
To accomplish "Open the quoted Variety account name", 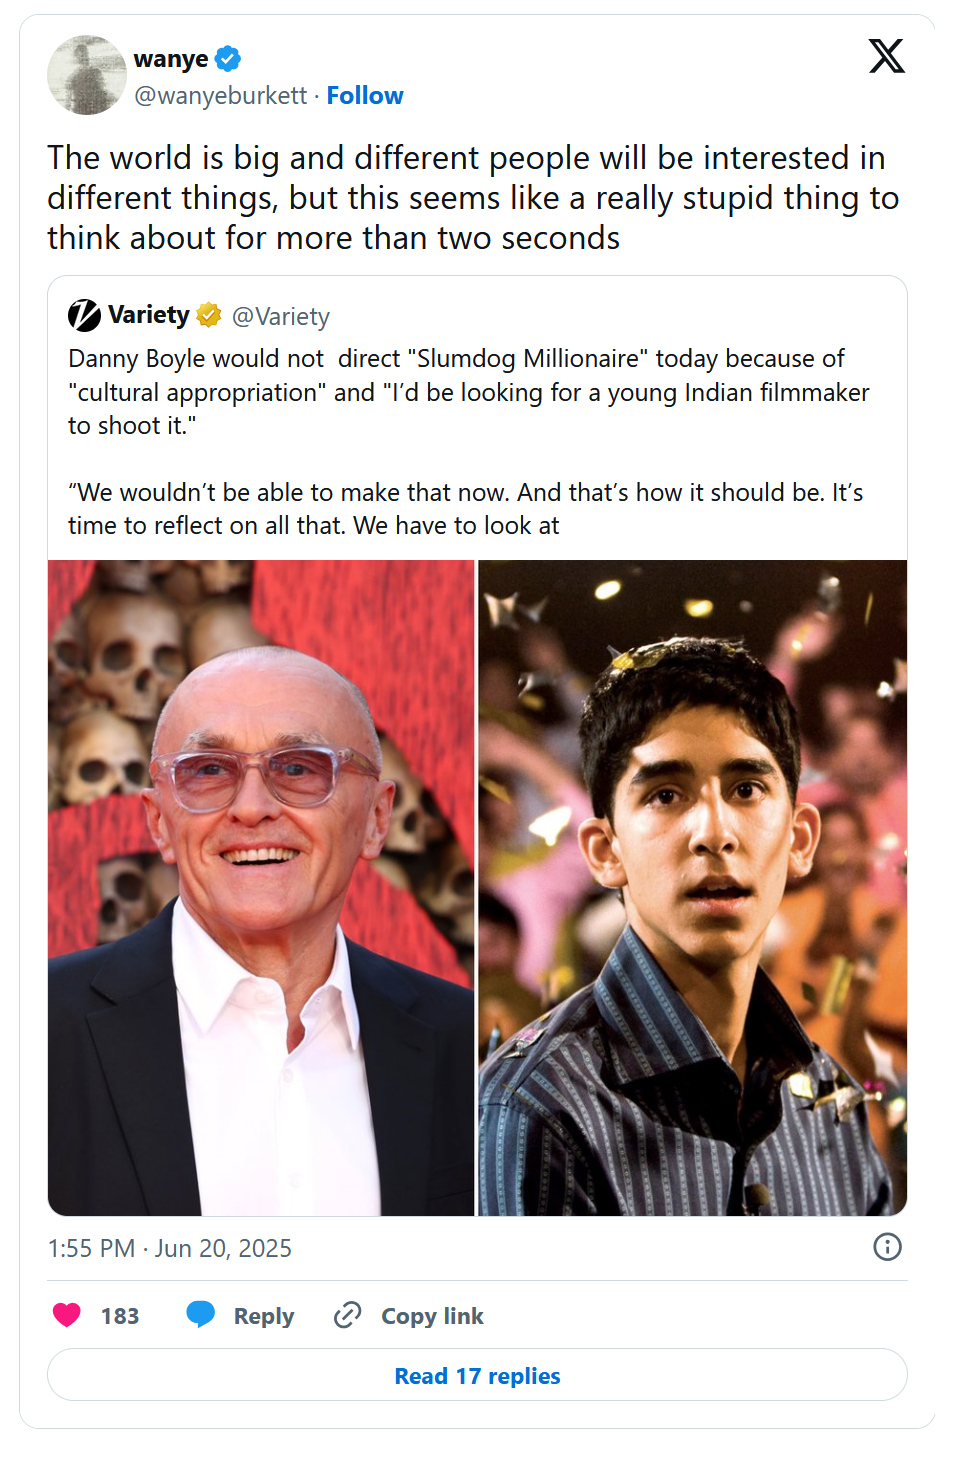I will point(149,316).
